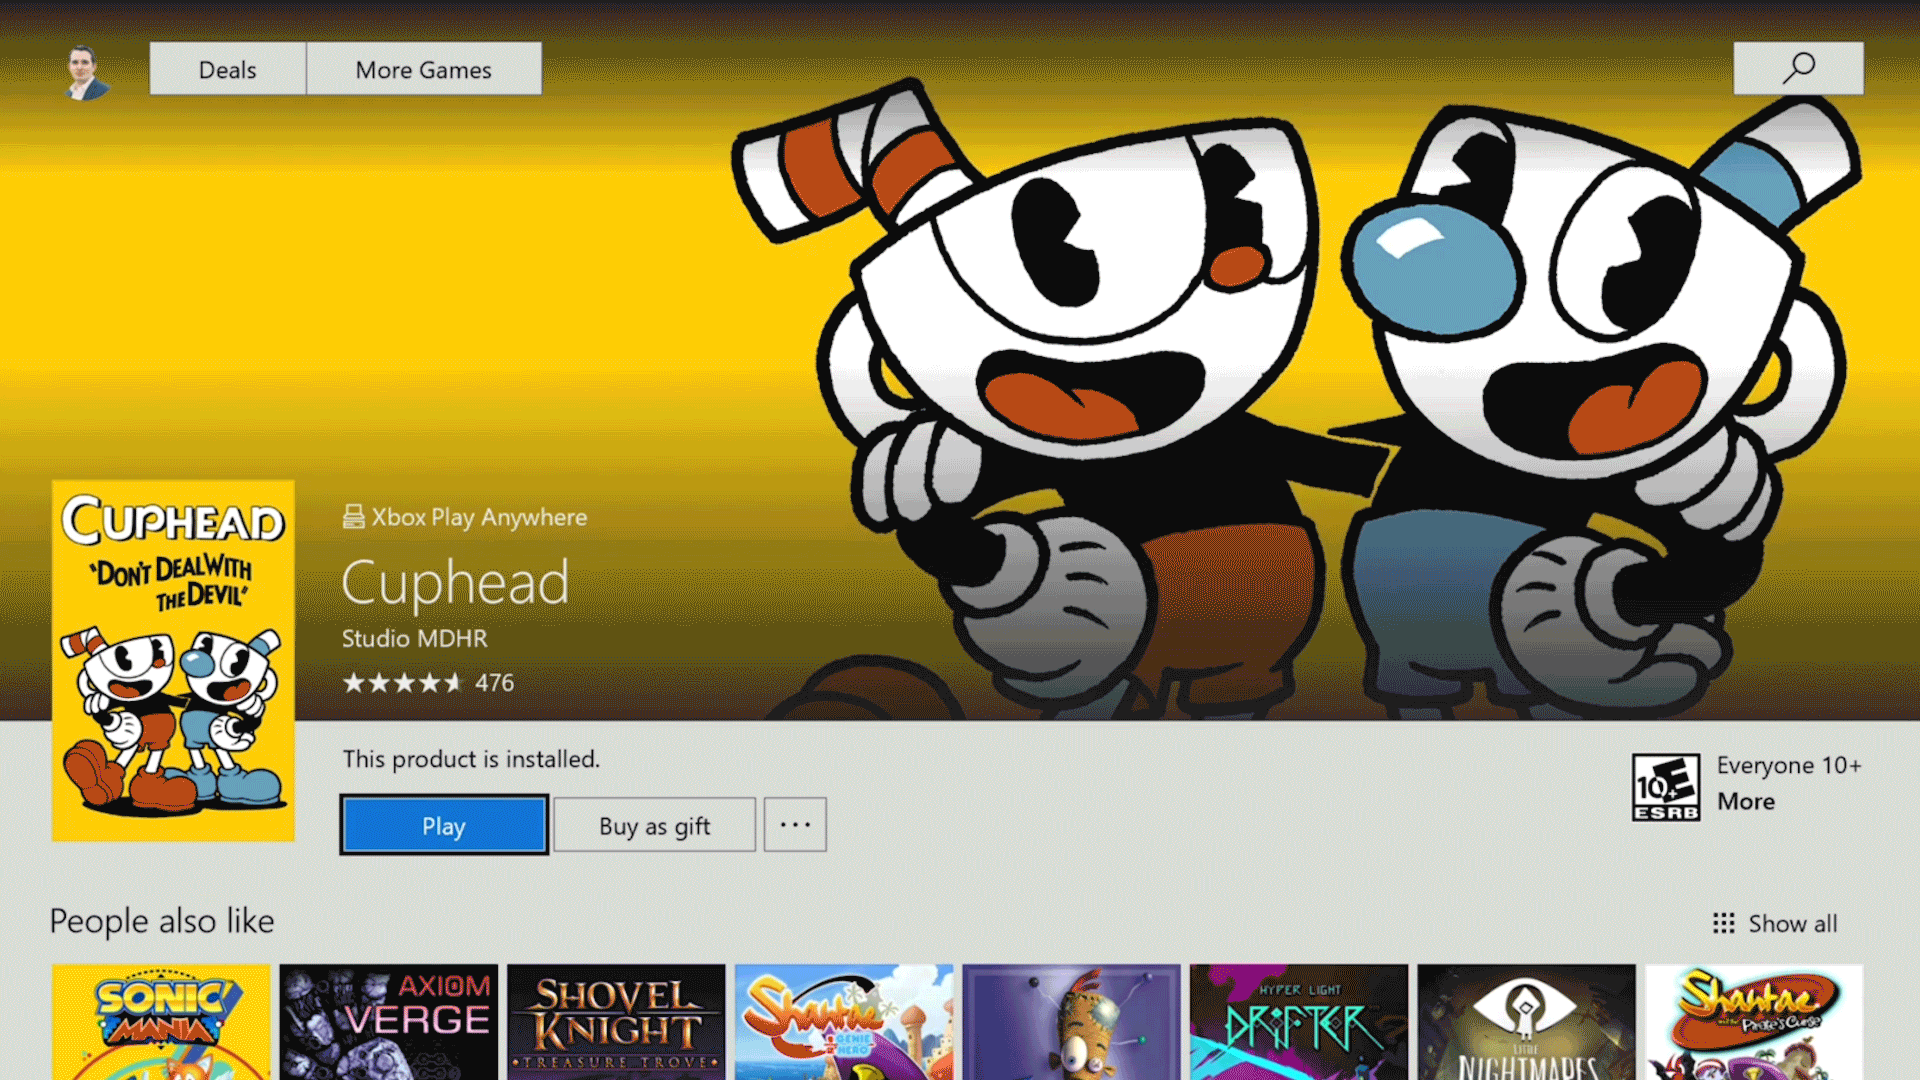Open the Shantae Half-Genie Hero tile
Viewport: 1920px width, 1080px height.
pos(844,1022)
